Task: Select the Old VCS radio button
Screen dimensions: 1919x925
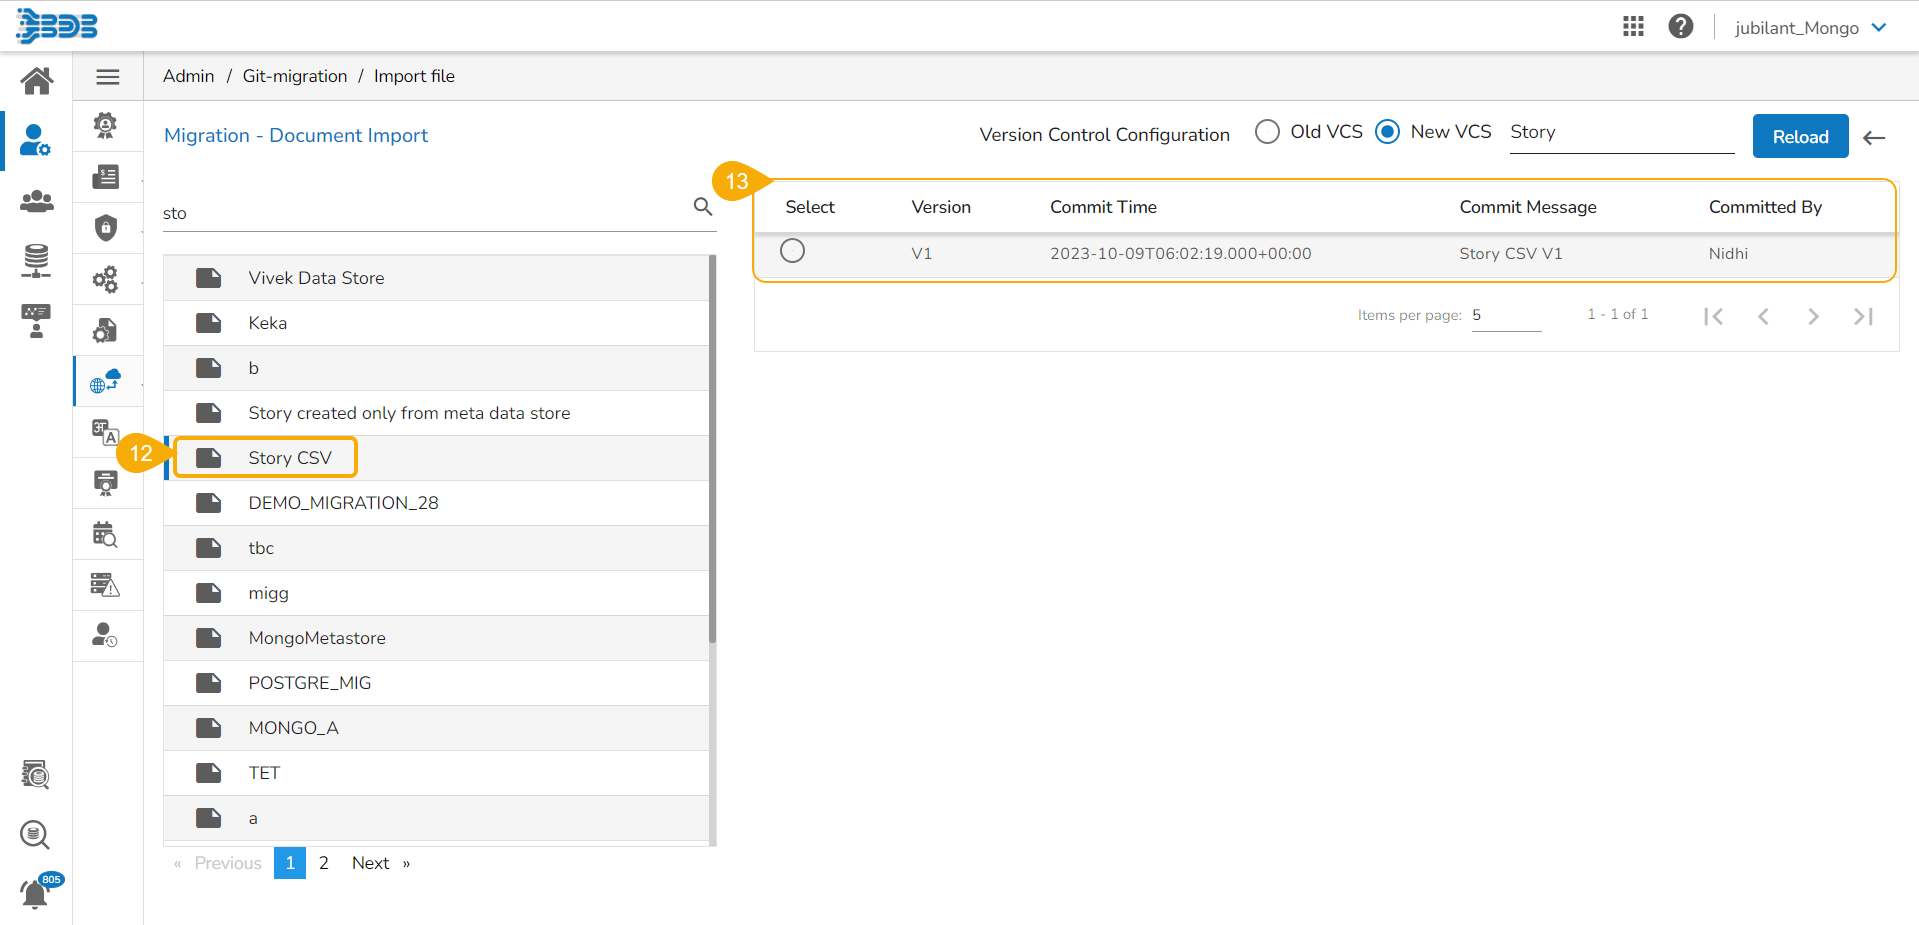Action: pyautogui.click(x=1267, y=132)
